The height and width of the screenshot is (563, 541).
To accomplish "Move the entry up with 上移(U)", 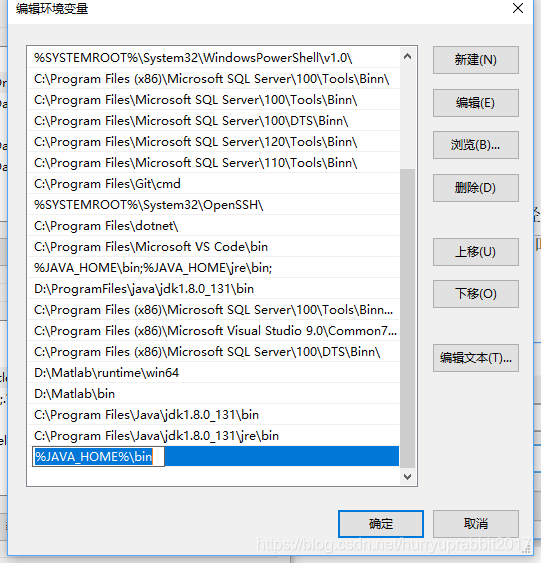I will coord(476,252).
